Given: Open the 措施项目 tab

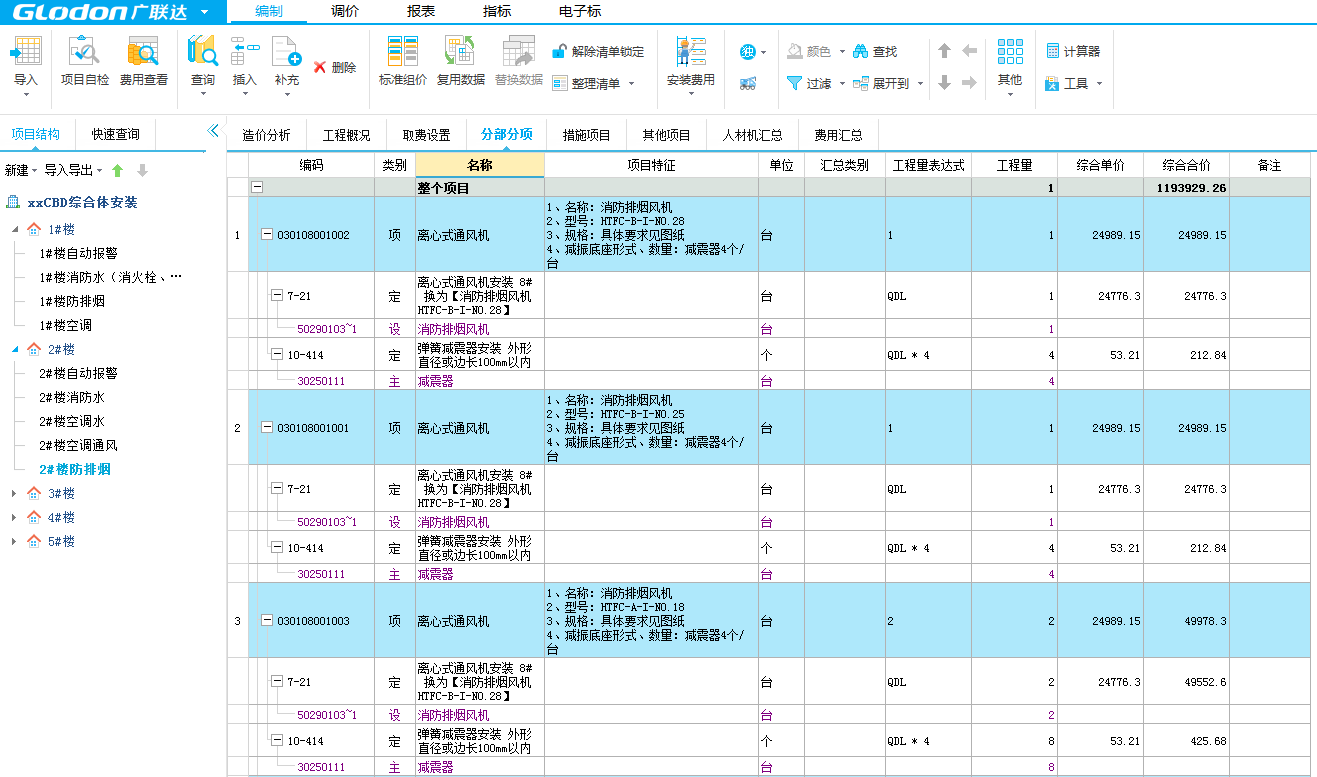Looking at the screenshot, I should 586,135.
